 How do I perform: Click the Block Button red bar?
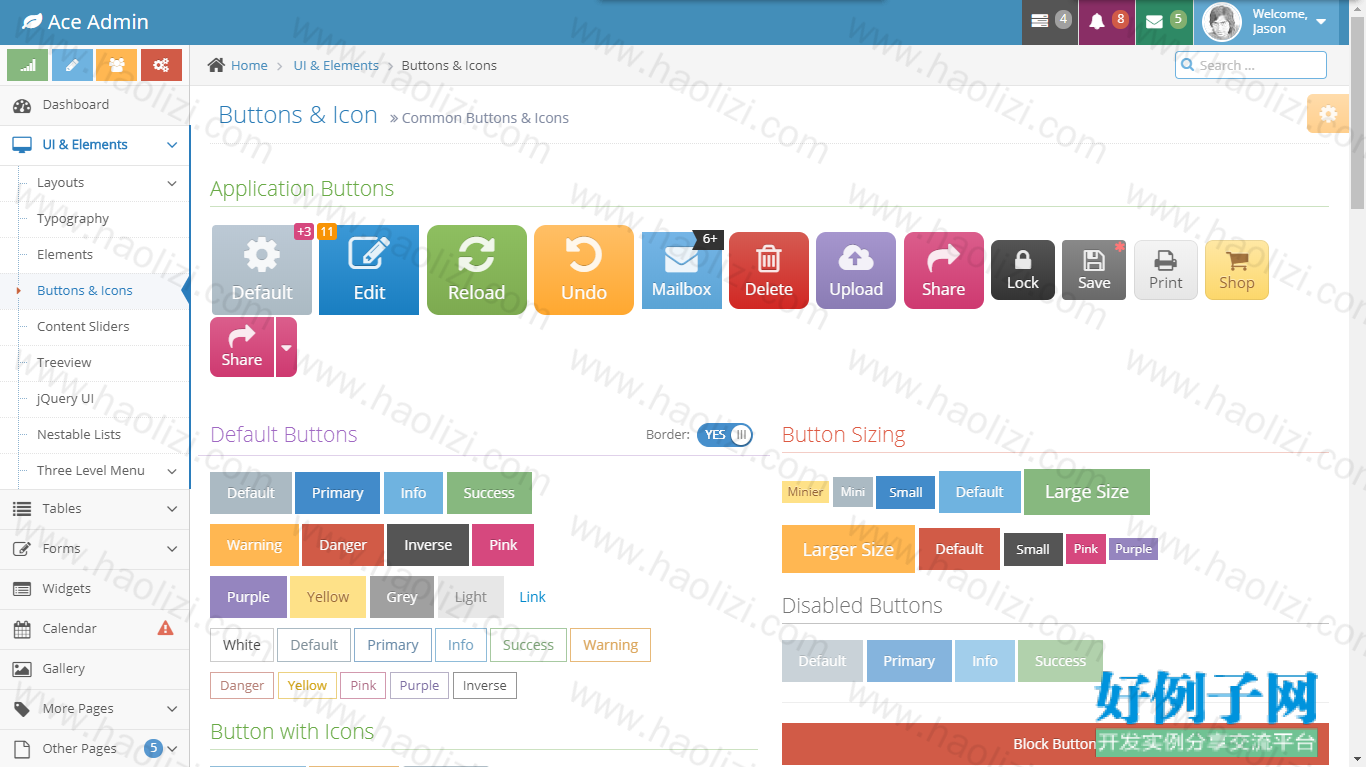(1055, 744)
